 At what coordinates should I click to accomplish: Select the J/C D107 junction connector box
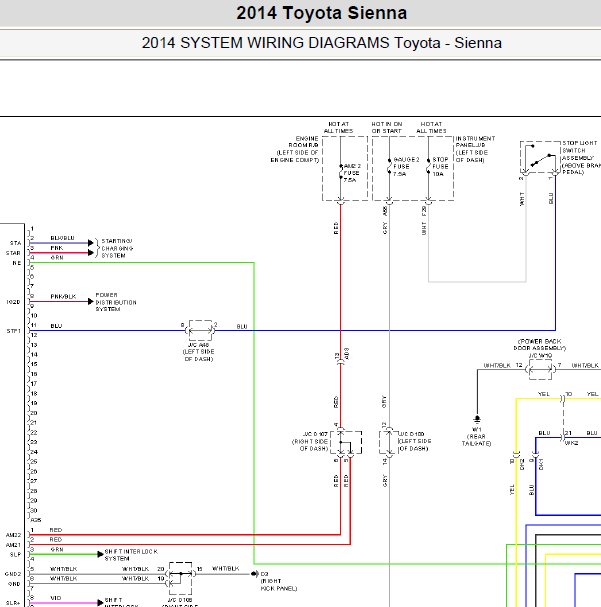pos(346,442)
